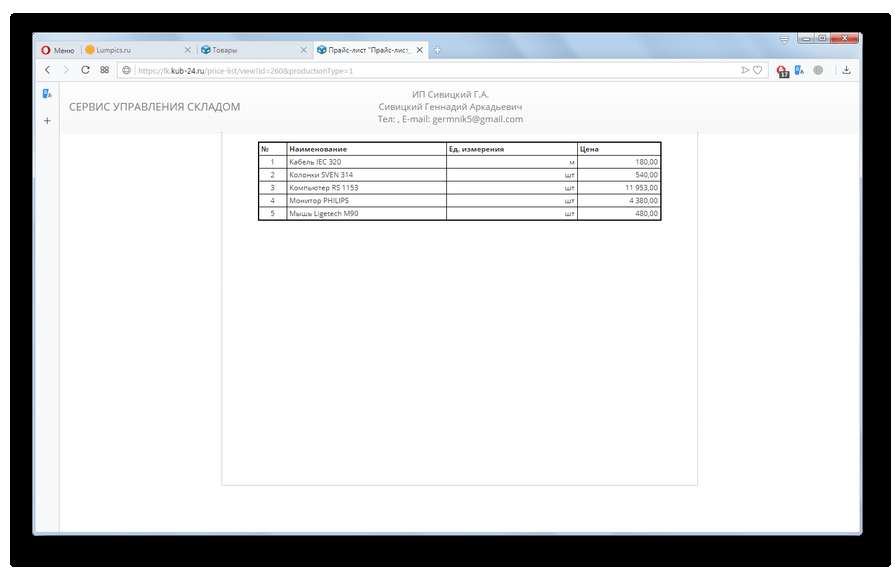Image resolution: width=895 pixels, height=568 pixels.
Task: Click the globe site-info icon
Action: pos(126,70)
